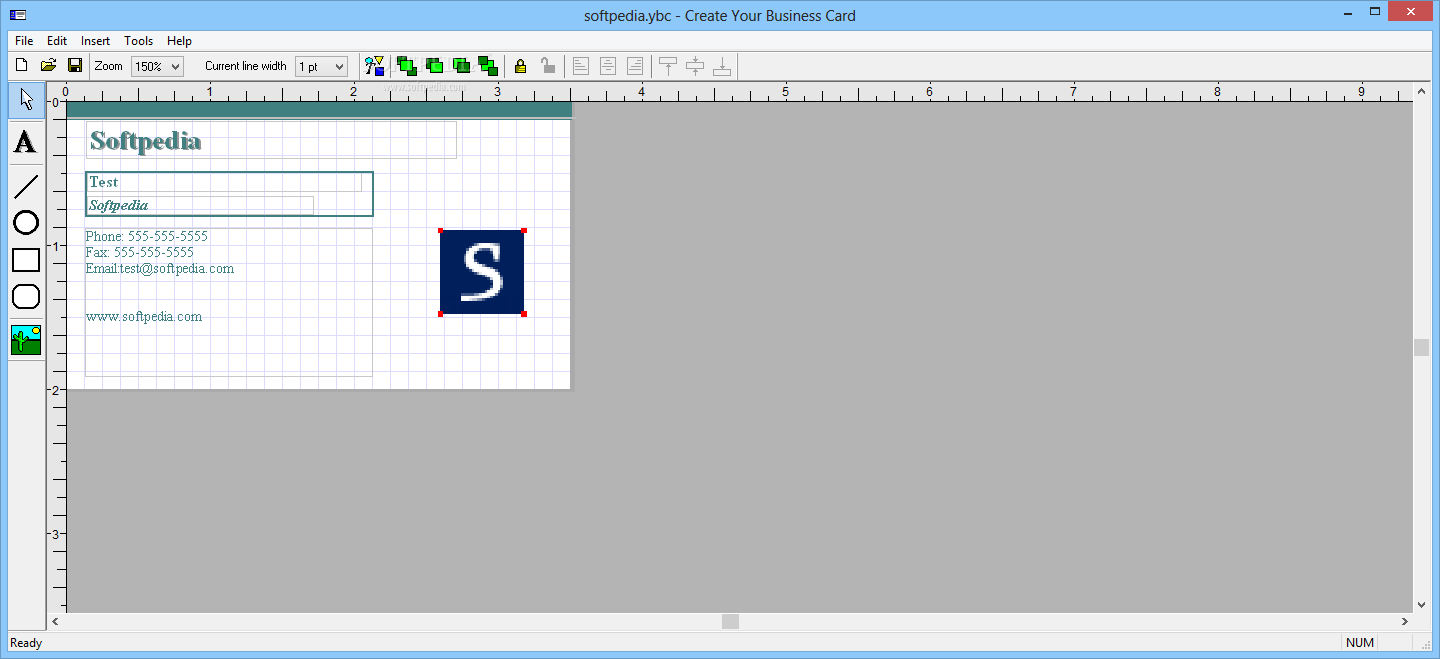Click the align left icon
1440x659 pixels.
point(581,66)
